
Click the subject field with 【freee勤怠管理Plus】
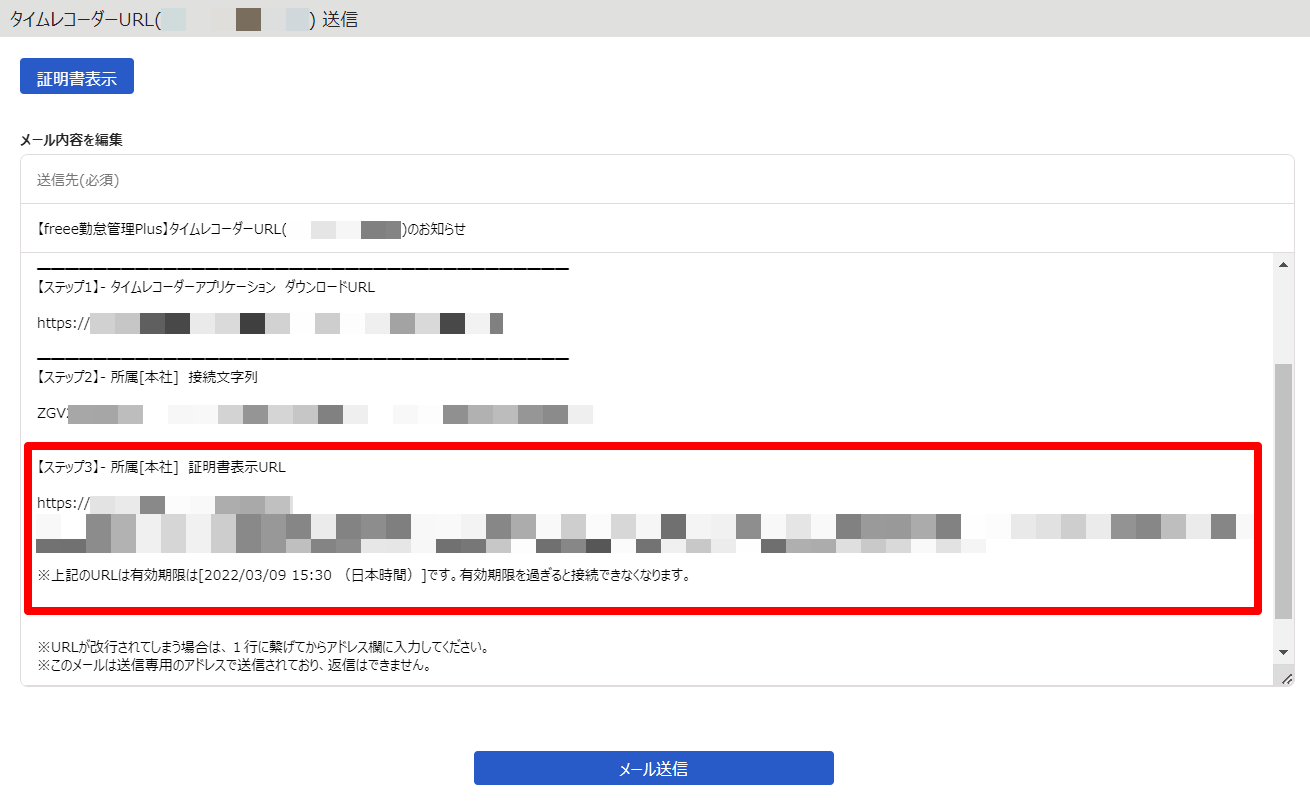click(x=657, y=229)
